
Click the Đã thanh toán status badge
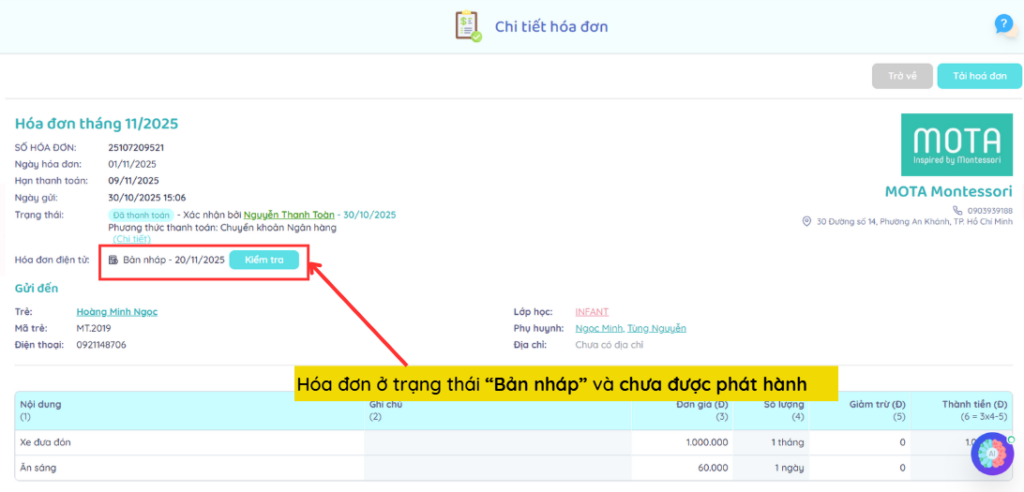point(141,215)
